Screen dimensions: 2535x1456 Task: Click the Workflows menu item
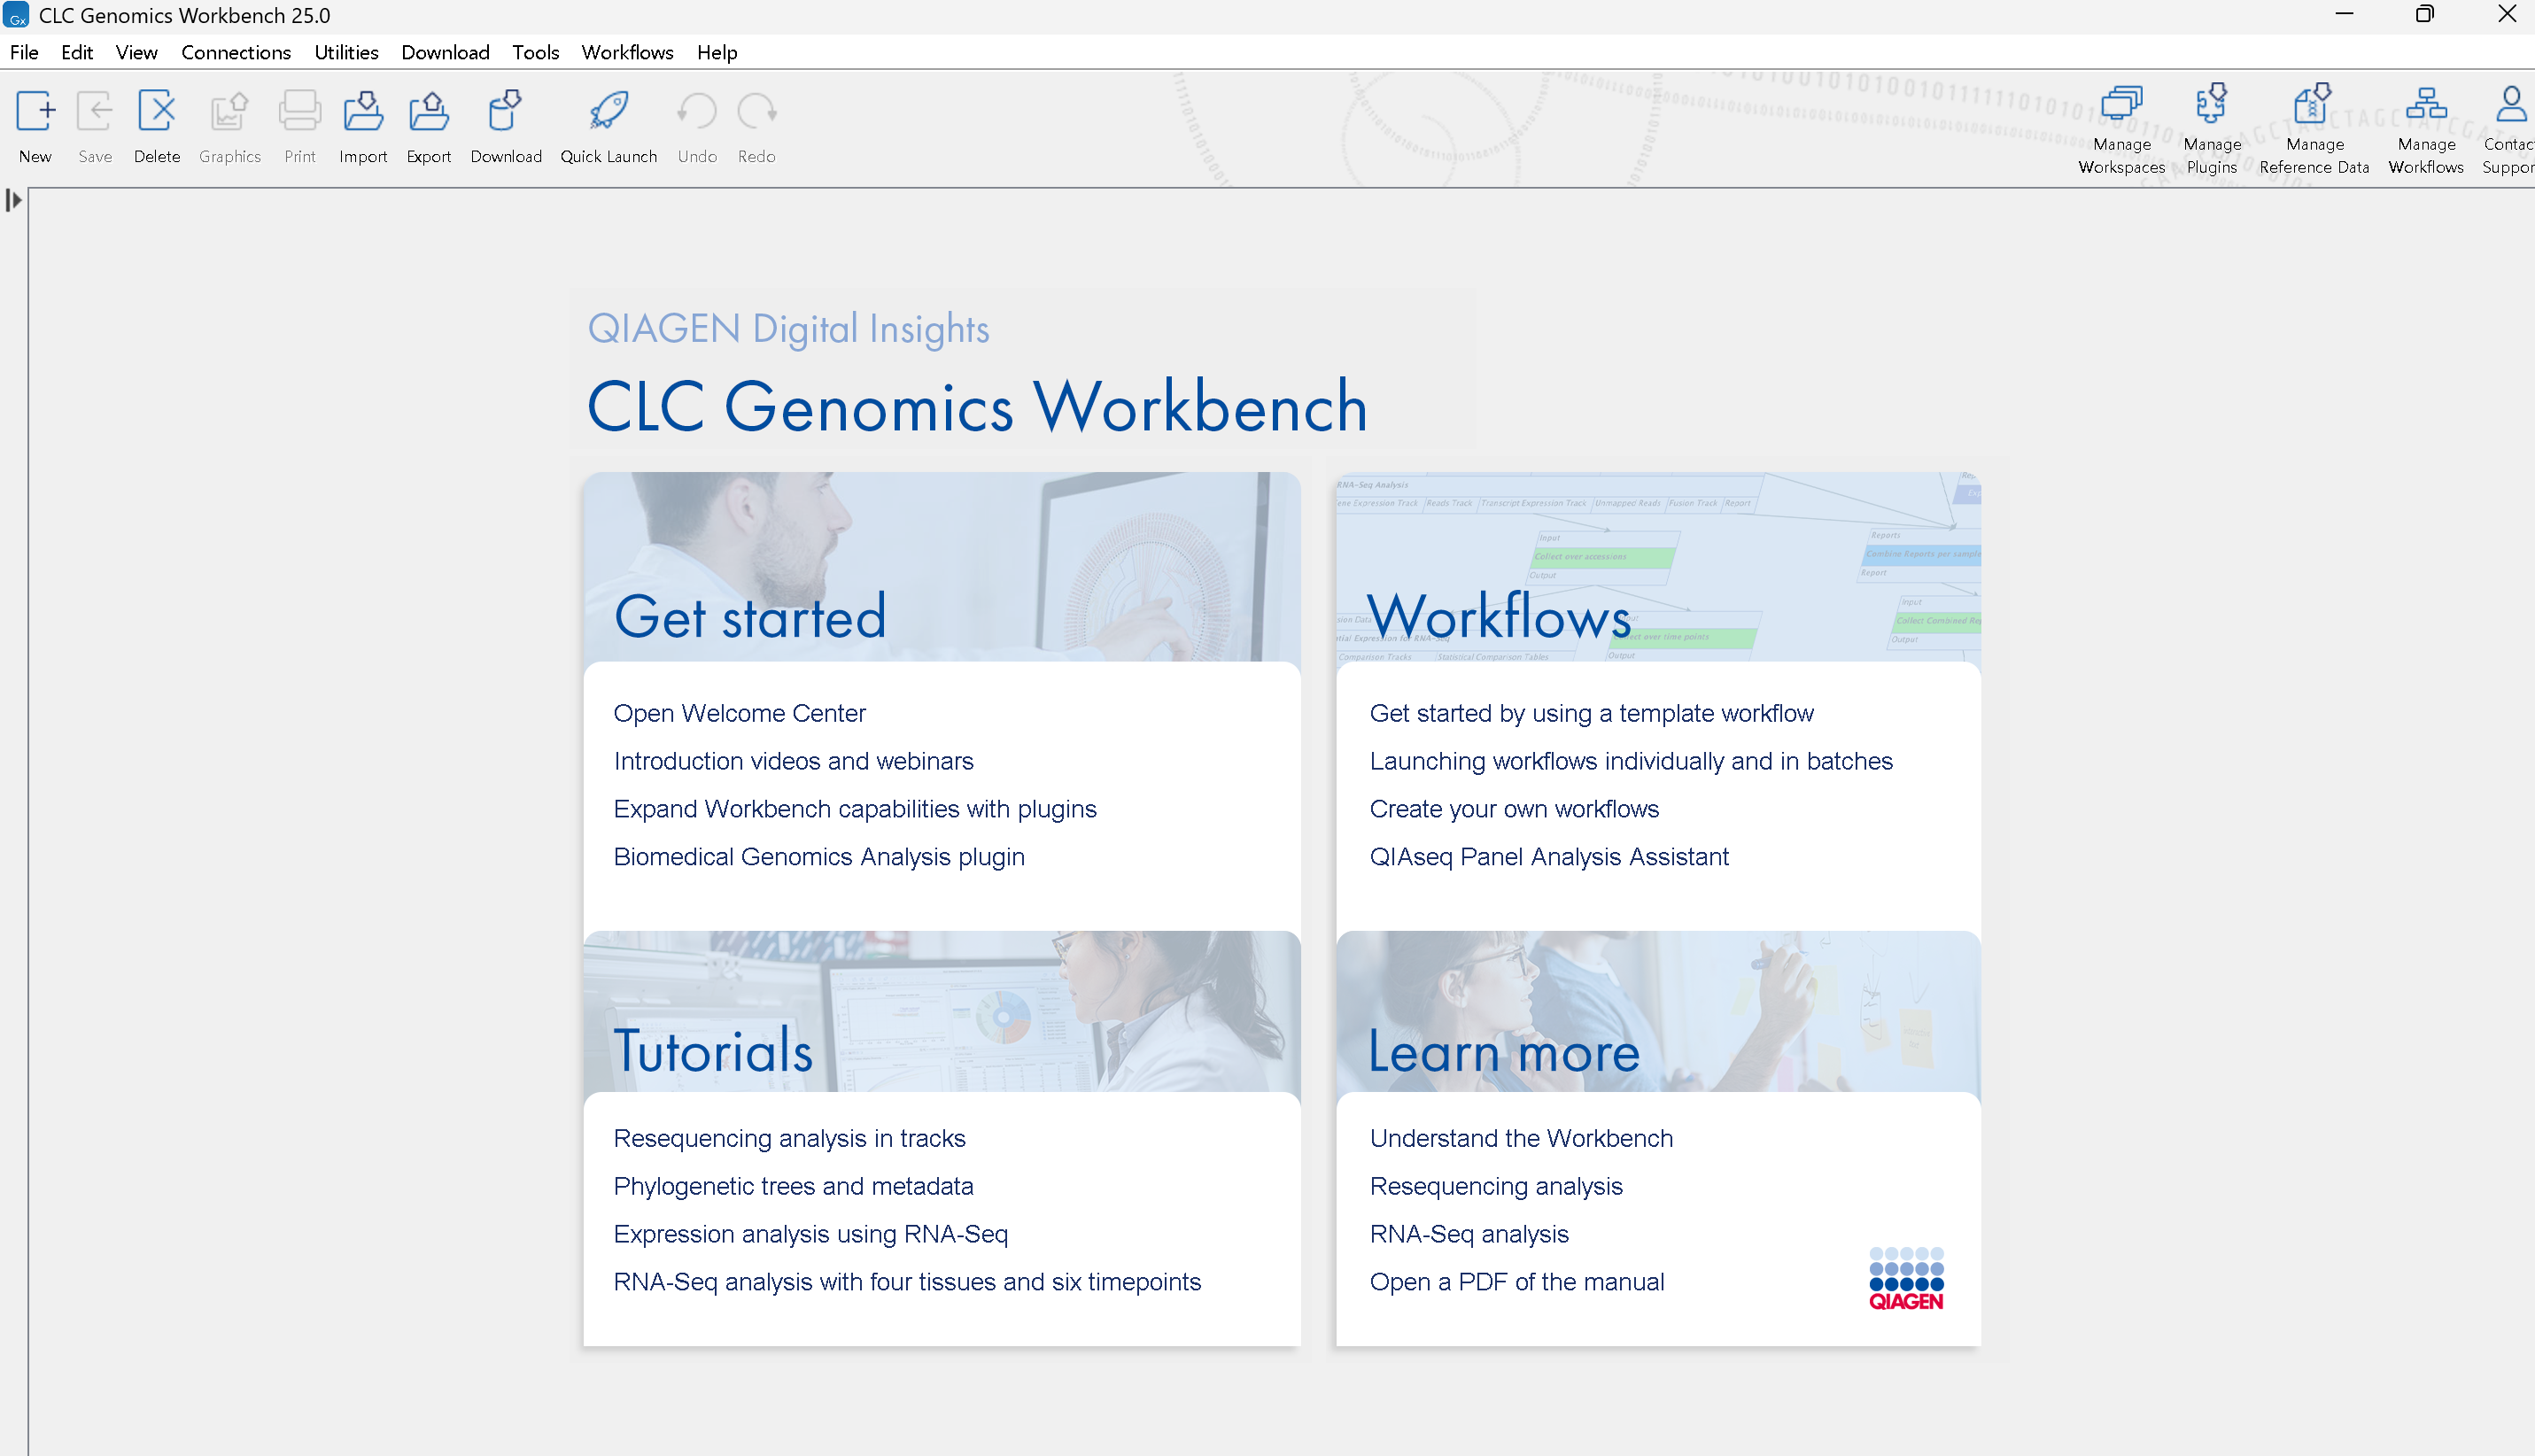pyautogui.click(x=629, y=52)
